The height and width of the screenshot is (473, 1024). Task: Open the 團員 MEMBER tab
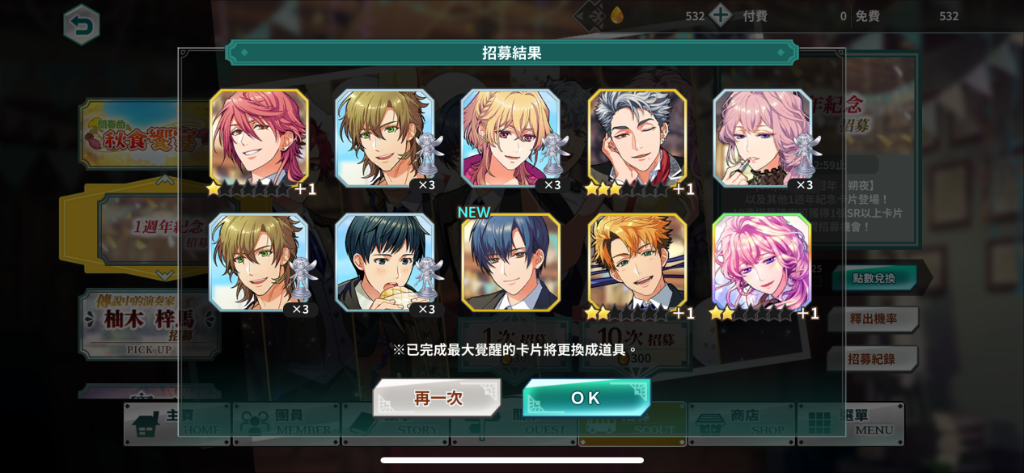point(286,423)
